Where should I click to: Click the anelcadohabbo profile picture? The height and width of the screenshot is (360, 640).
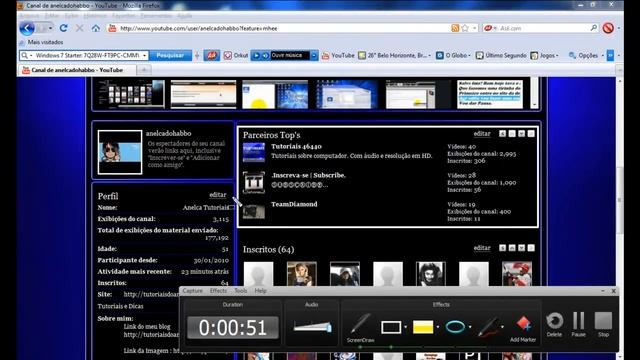(120, 152)
